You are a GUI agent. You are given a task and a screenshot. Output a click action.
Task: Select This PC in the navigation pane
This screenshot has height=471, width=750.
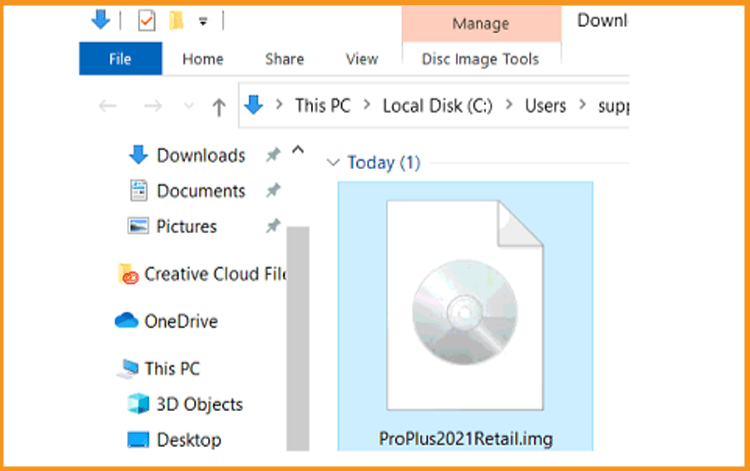pyautogui.click(x=172, y=369)
